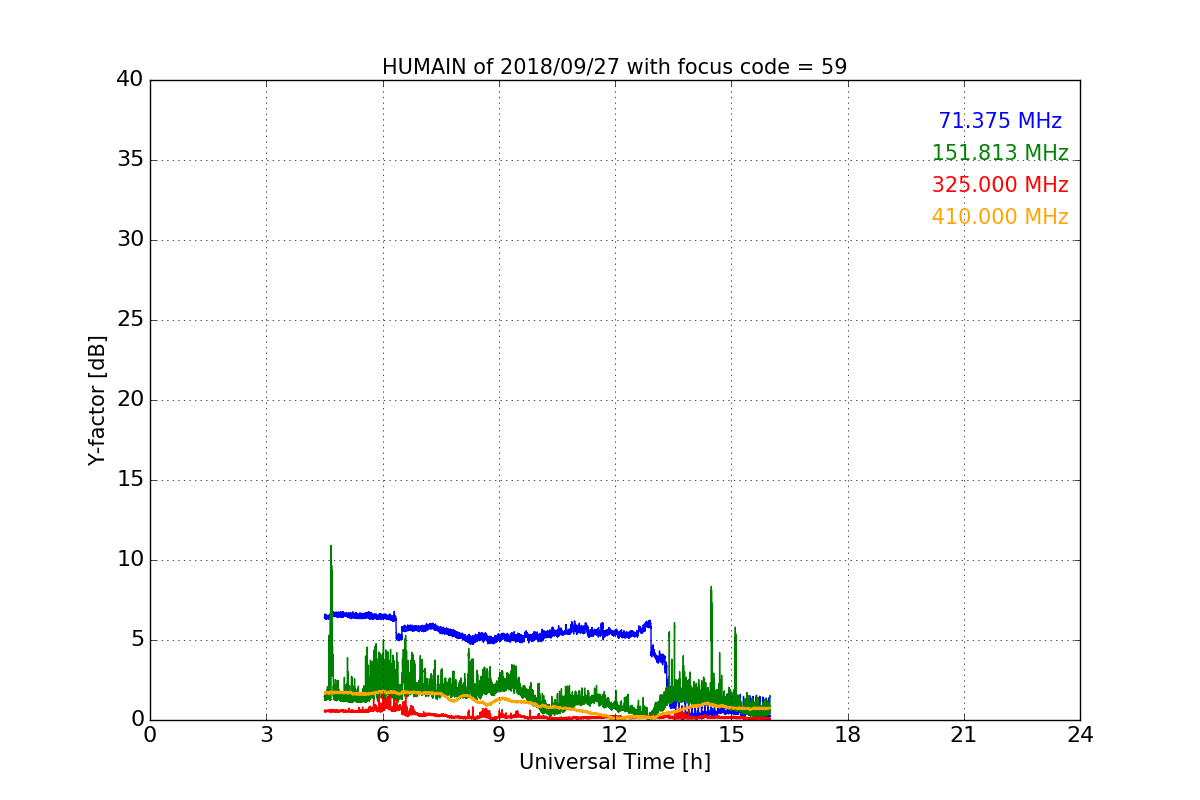Viewport: 1200px width, 800px height.
Task: Click the '325.000 MHz' red legend label
Action: click(1000, 185)
